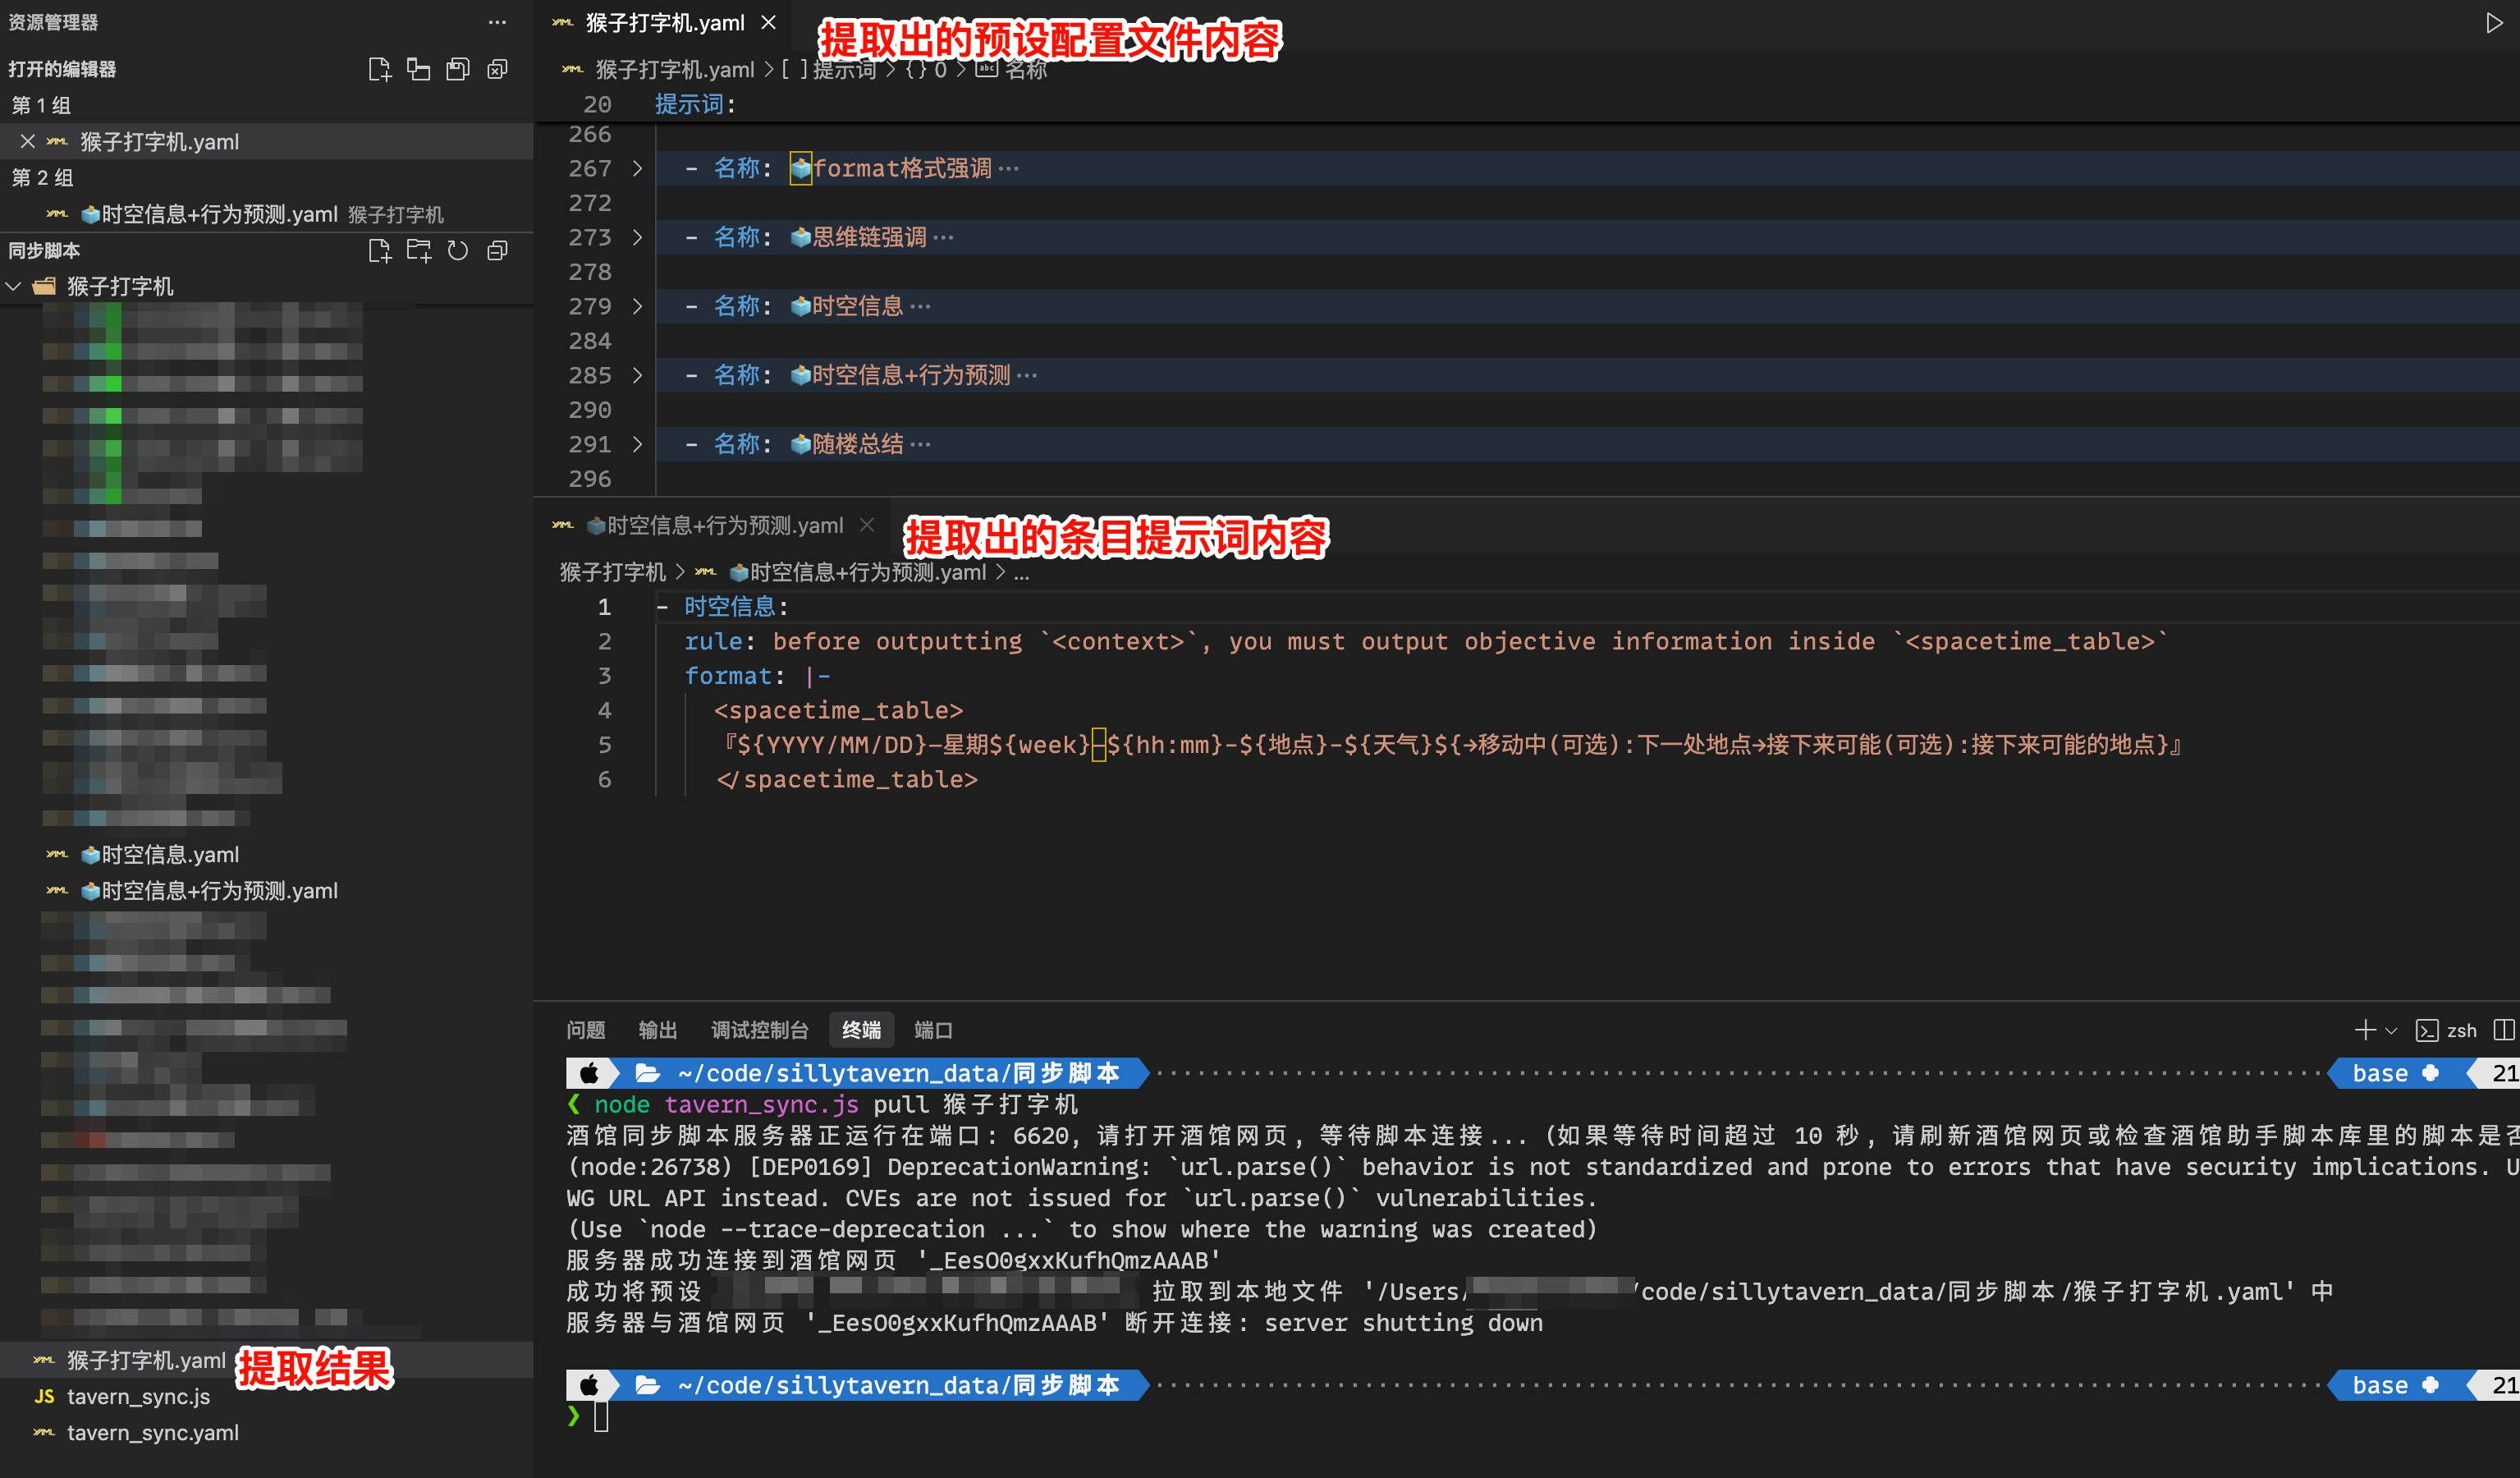Switch to the 问题 panel tab
The image size is (2520, 1478).
click(586, 1030)
